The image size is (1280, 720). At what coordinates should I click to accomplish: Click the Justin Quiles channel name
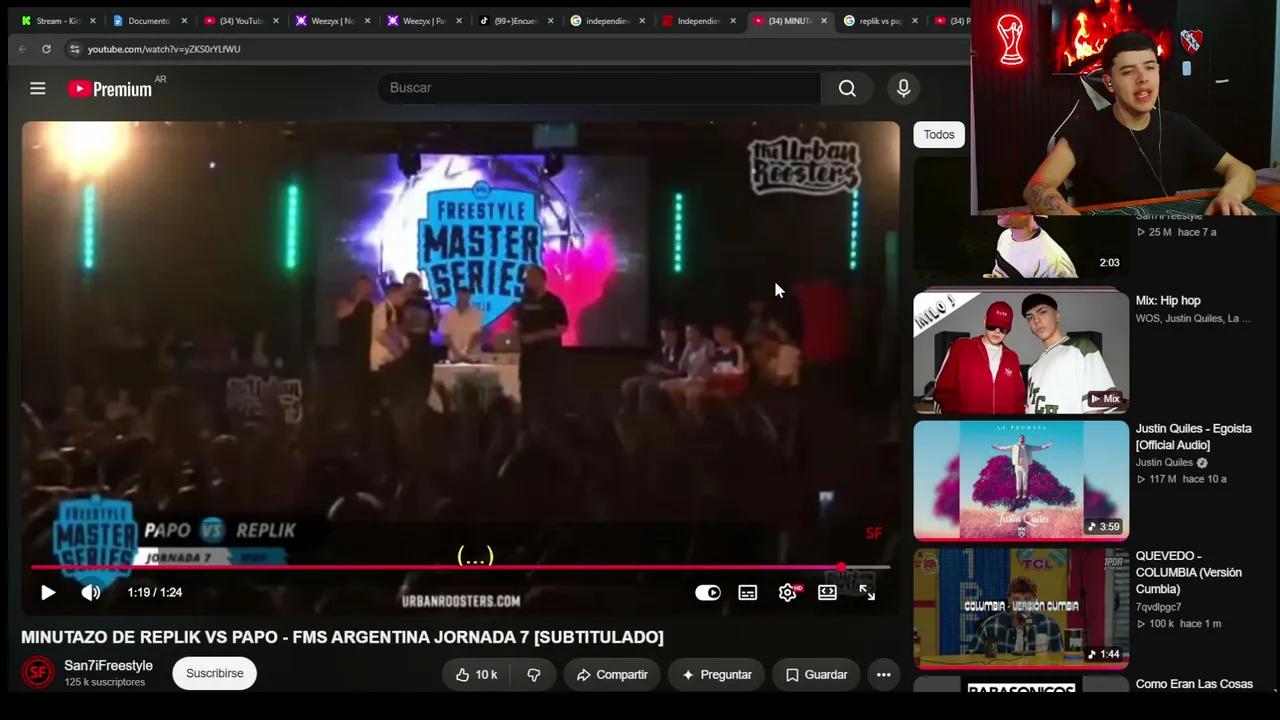(1164, 463)
